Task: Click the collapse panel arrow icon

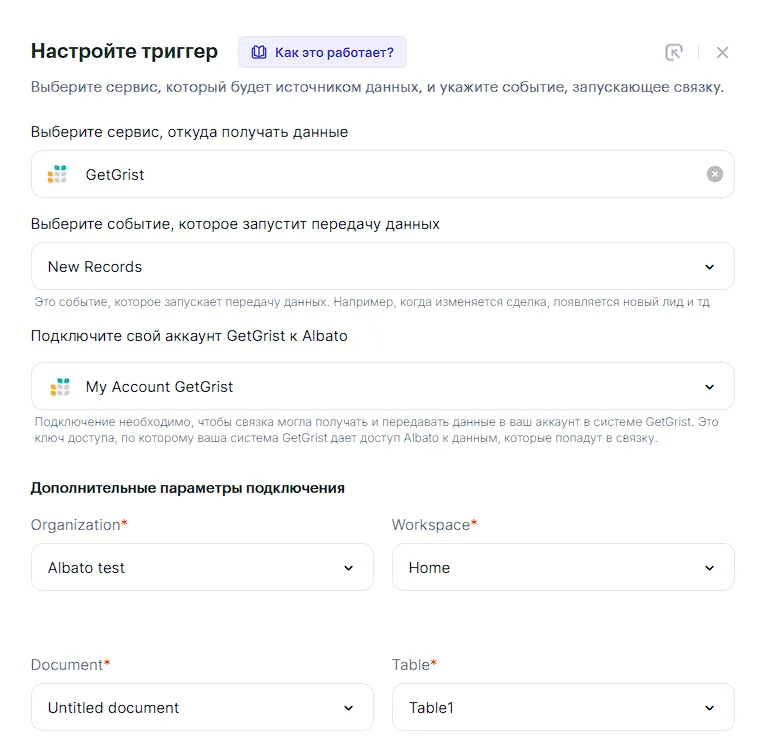Action: tap(673, 52)
